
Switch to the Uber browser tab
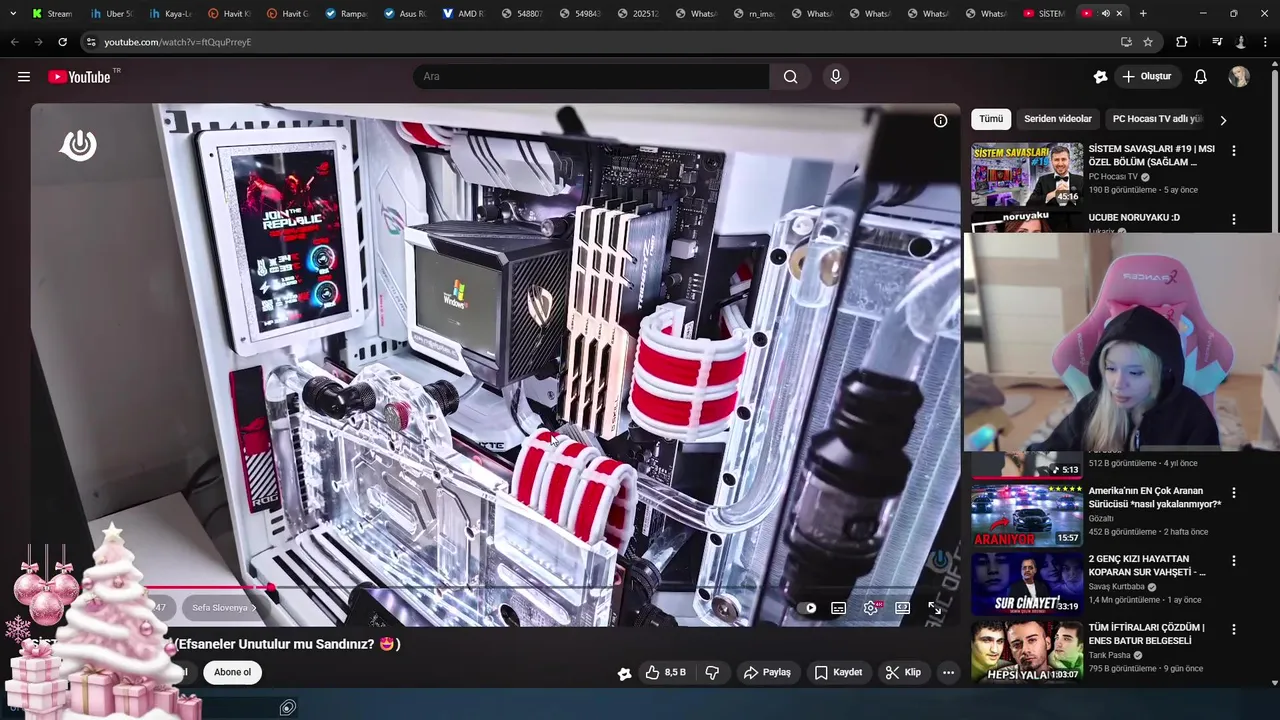(x=110, y=14)
